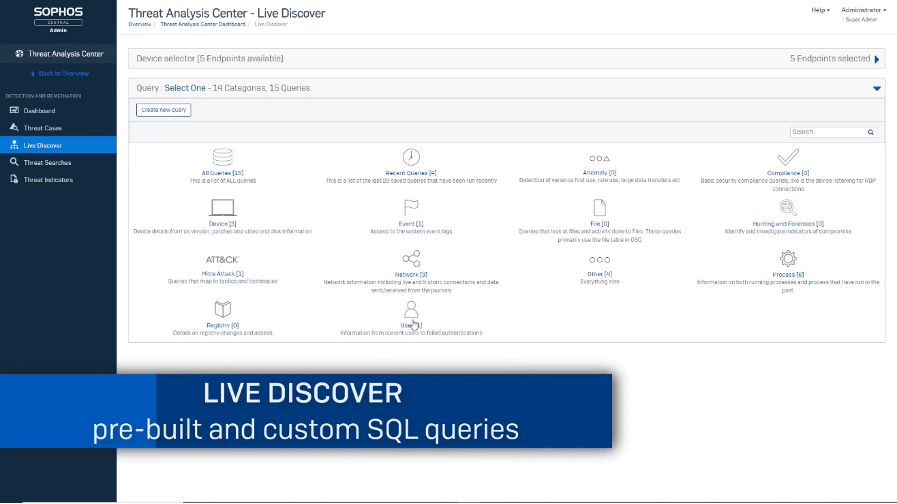Image resolution: width=897 pixels, height=504 pixels.
Task: Open the Help dropdown menu
Action: tap(820, 10)
